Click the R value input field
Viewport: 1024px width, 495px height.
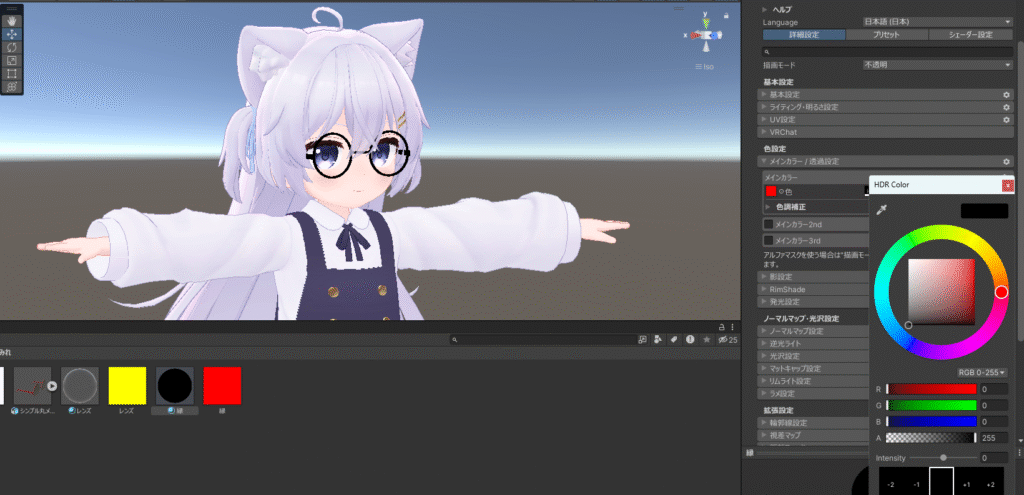click(x=993, y=389)
